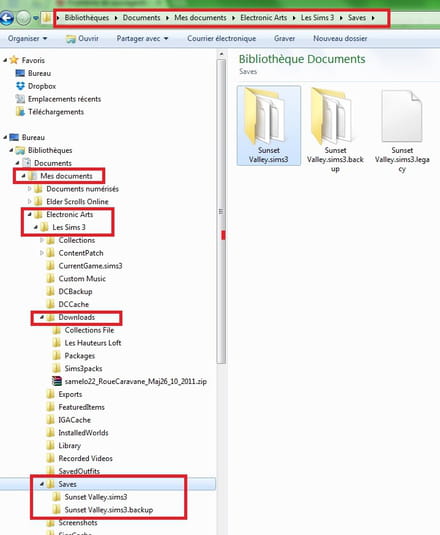Click Electronic Arts in the address breadcrumb
Image resolution: width=440 pixels, height=535 pixels.
pos(263,18)
